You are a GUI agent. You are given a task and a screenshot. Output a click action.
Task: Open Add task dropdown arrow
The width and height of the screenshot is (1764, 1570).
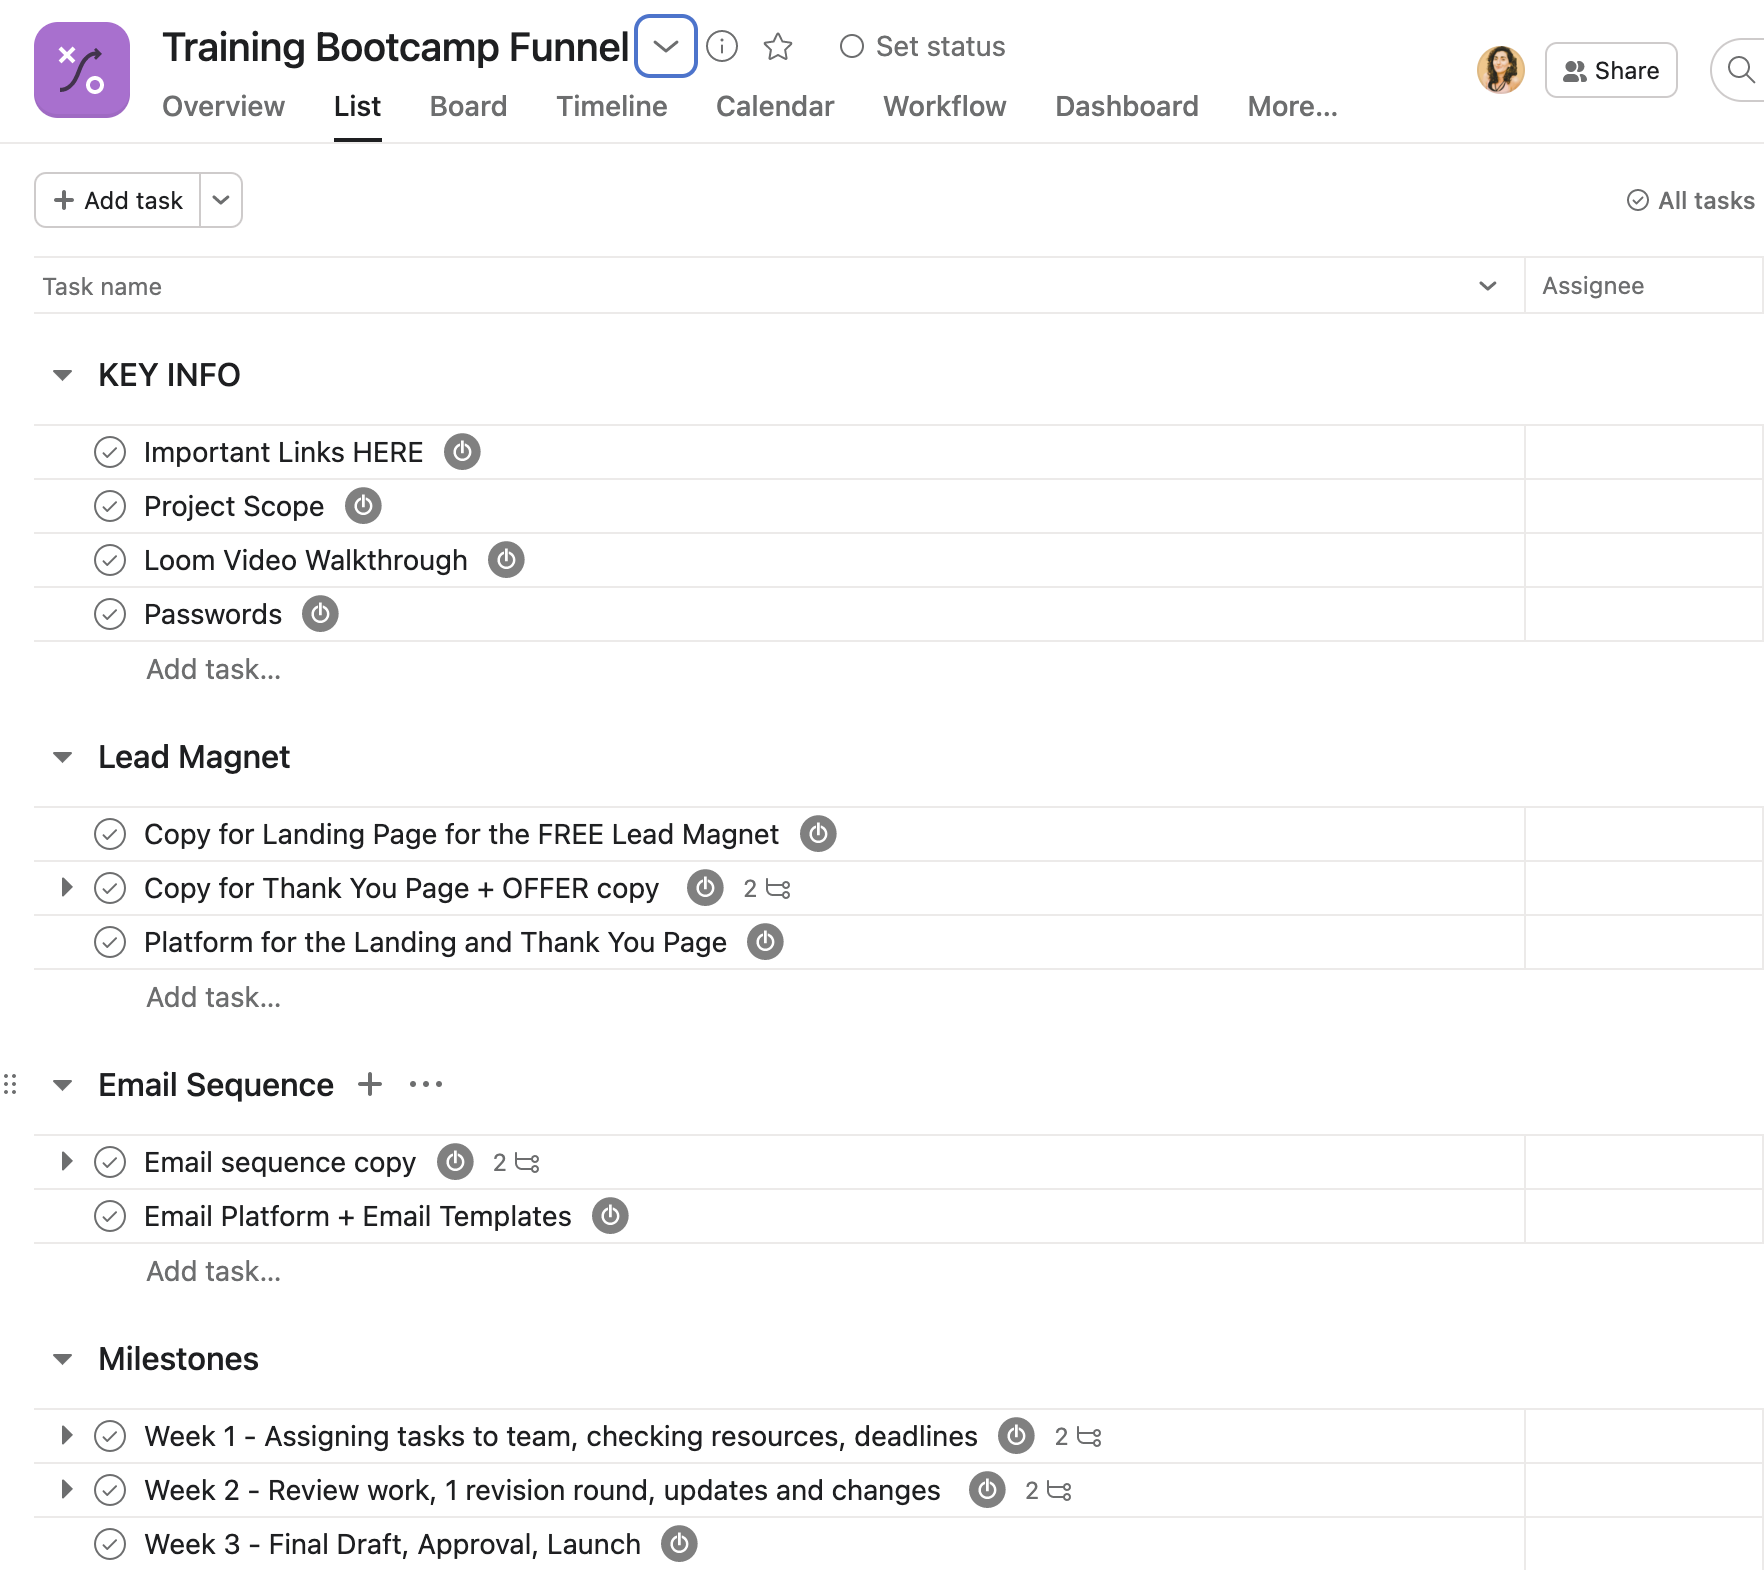pyautogui.click(x=221, y=200)
